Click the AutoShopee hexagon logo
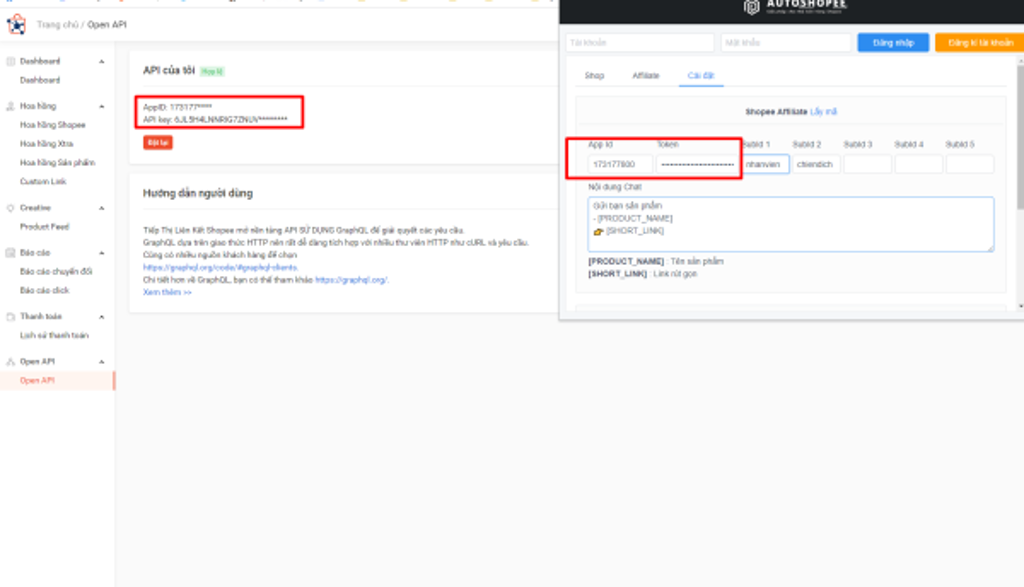Image resolution: width=1024 pixels, height=587 pixels. pyautogui.click(x=752, y=8)
